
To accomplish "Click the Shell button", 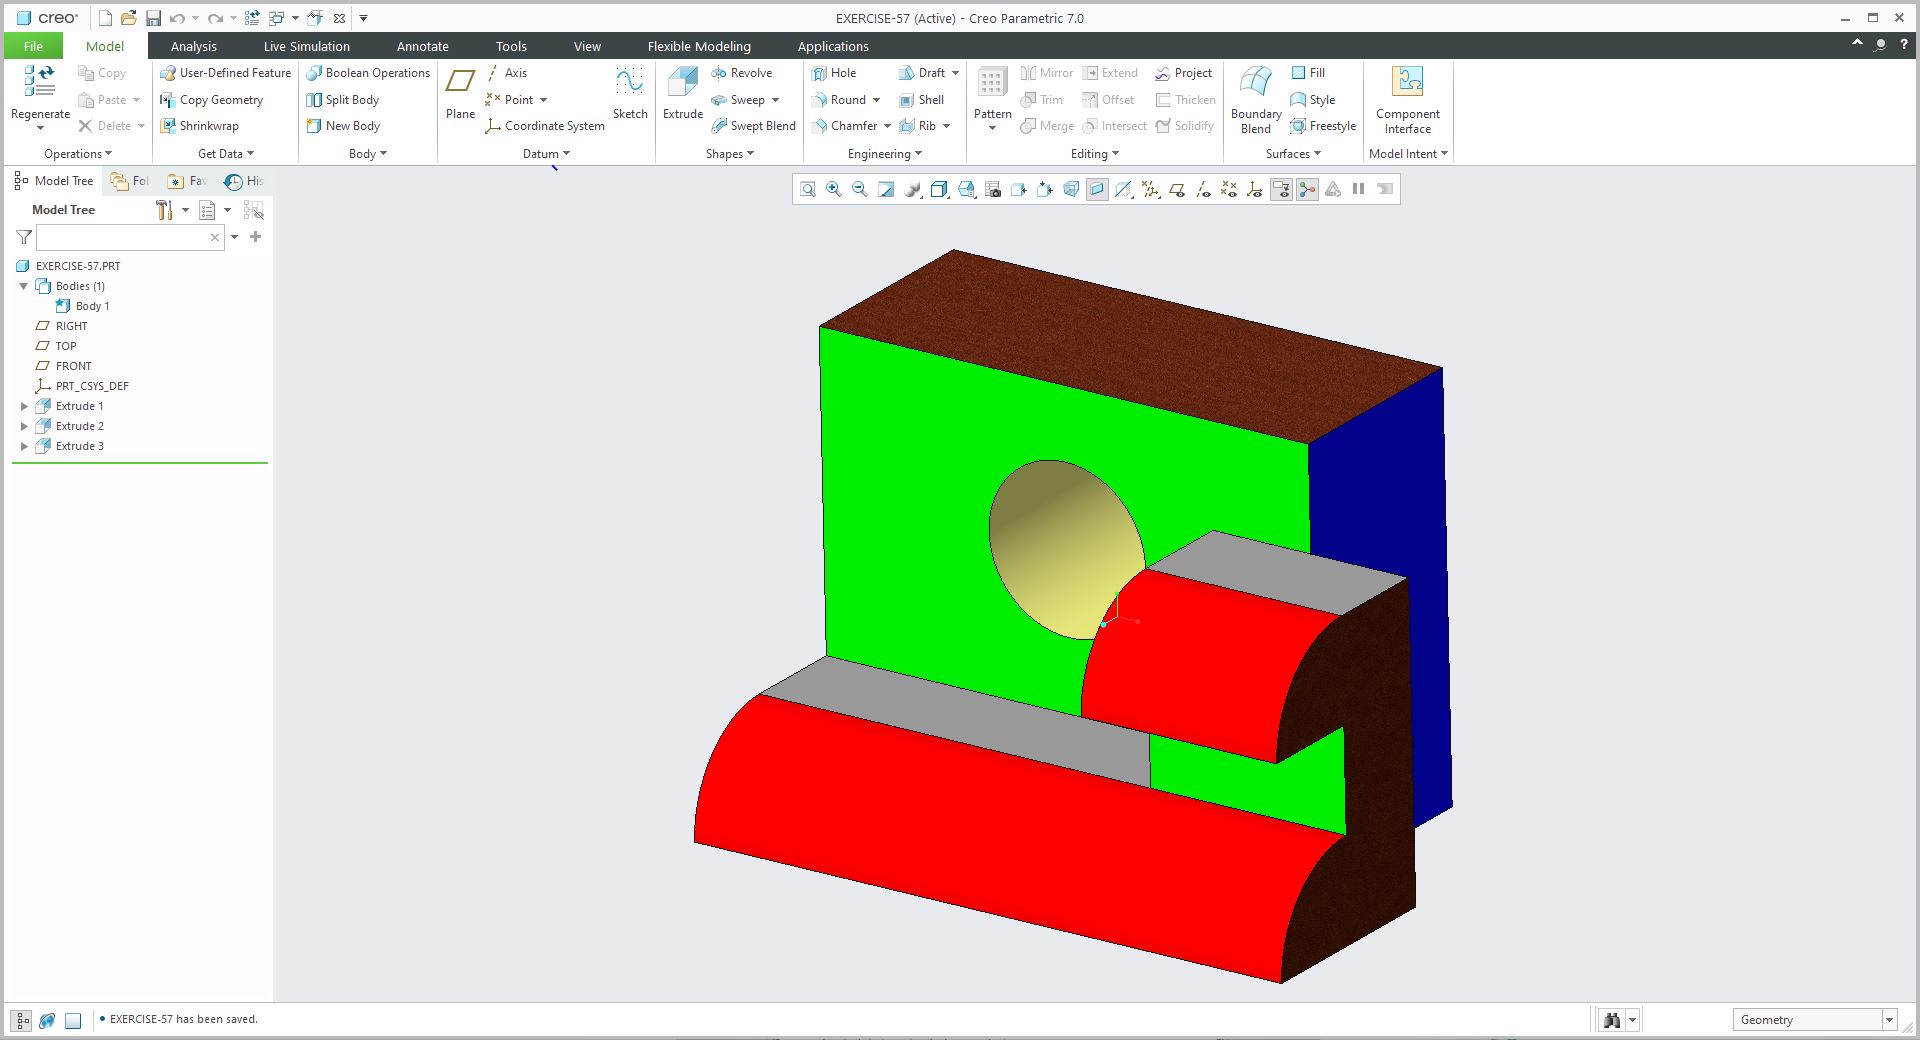I will coord(921,100).
